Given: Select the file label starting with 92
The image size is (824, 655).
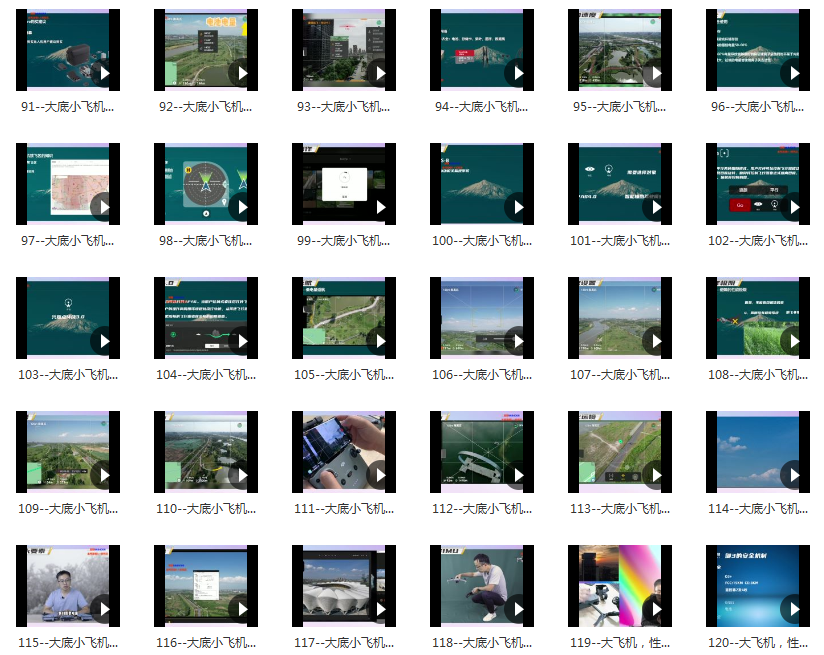Looking at the screenshot, I should pos(207,107).
